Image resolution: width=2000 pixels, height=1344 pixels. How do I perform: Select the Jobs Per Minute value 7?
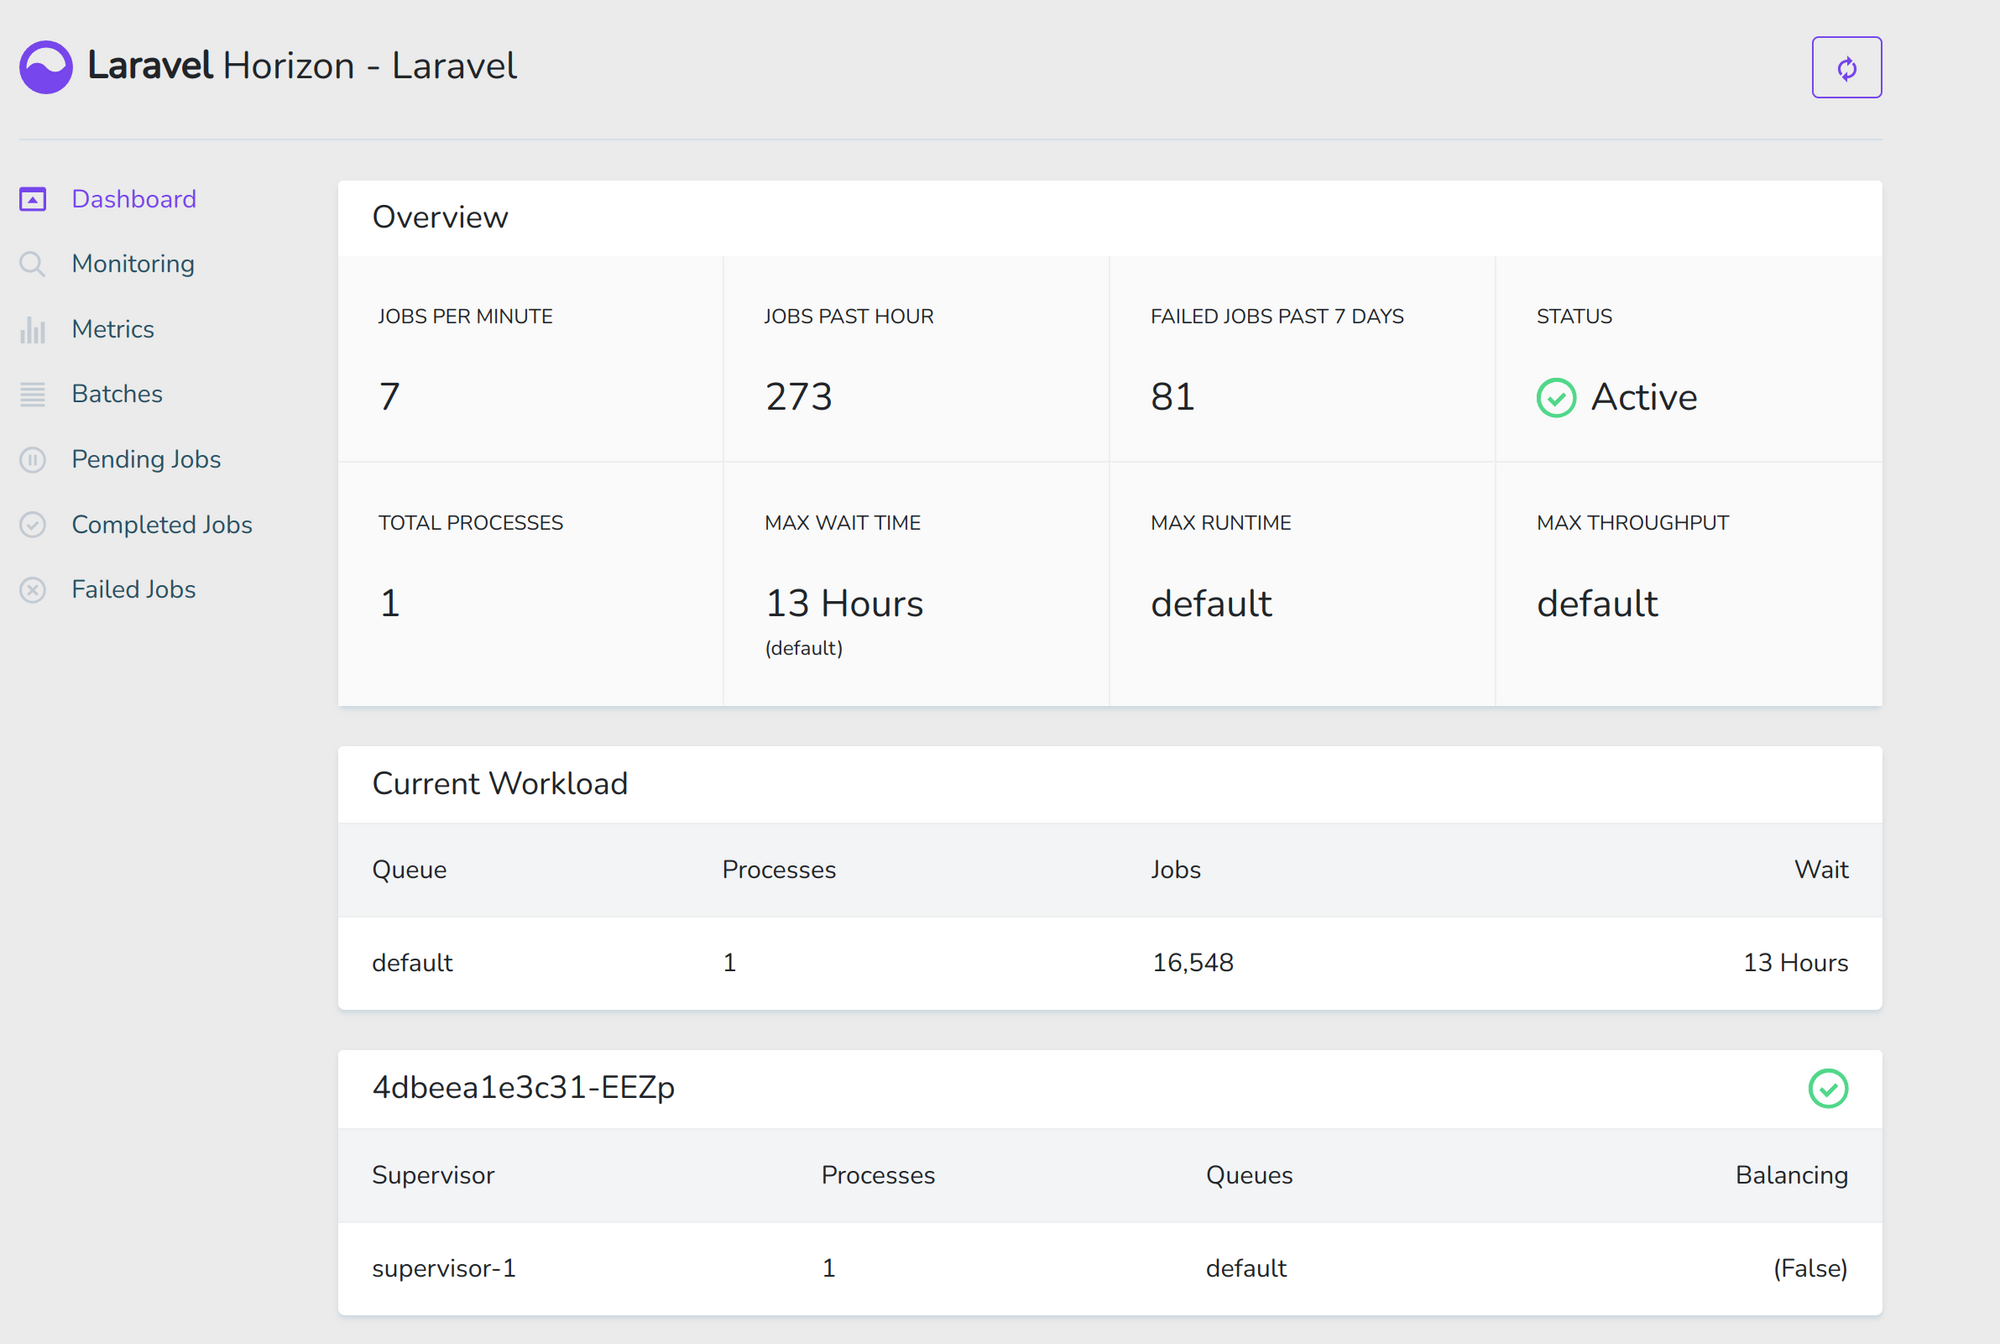tap(390, 397)
